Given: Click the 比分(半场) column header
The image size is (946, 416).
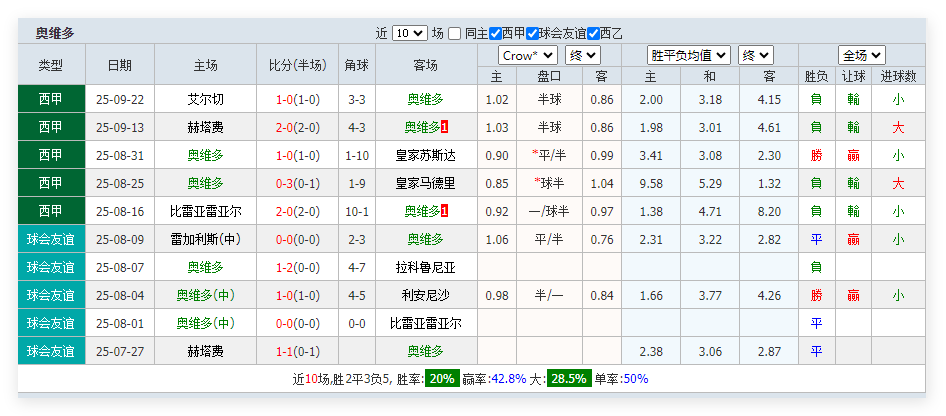Looking at the screenshot, I should (x=297, y=65).
